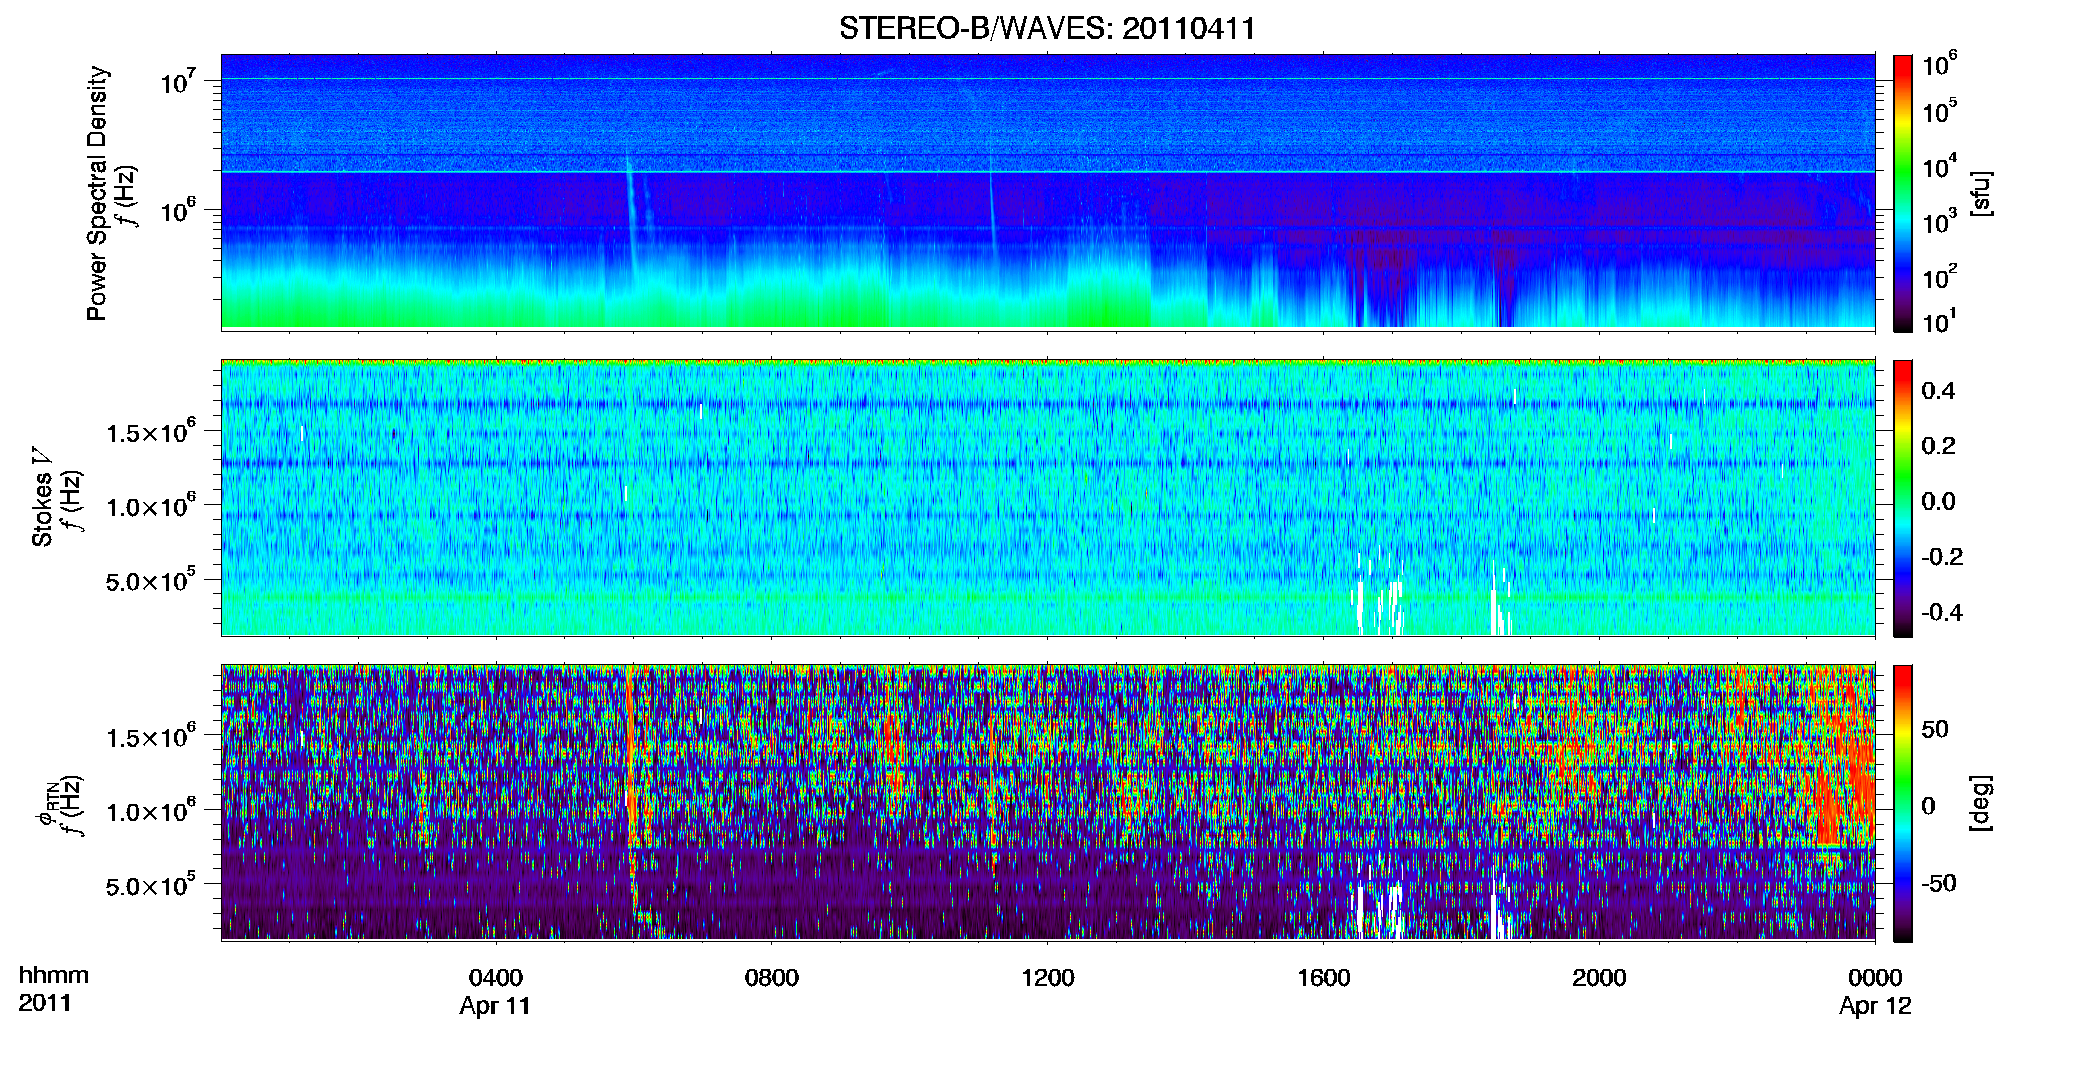Click the [deg] colorbar unit label
The image size is (2096, 1080).
(x=1981, y=803)
